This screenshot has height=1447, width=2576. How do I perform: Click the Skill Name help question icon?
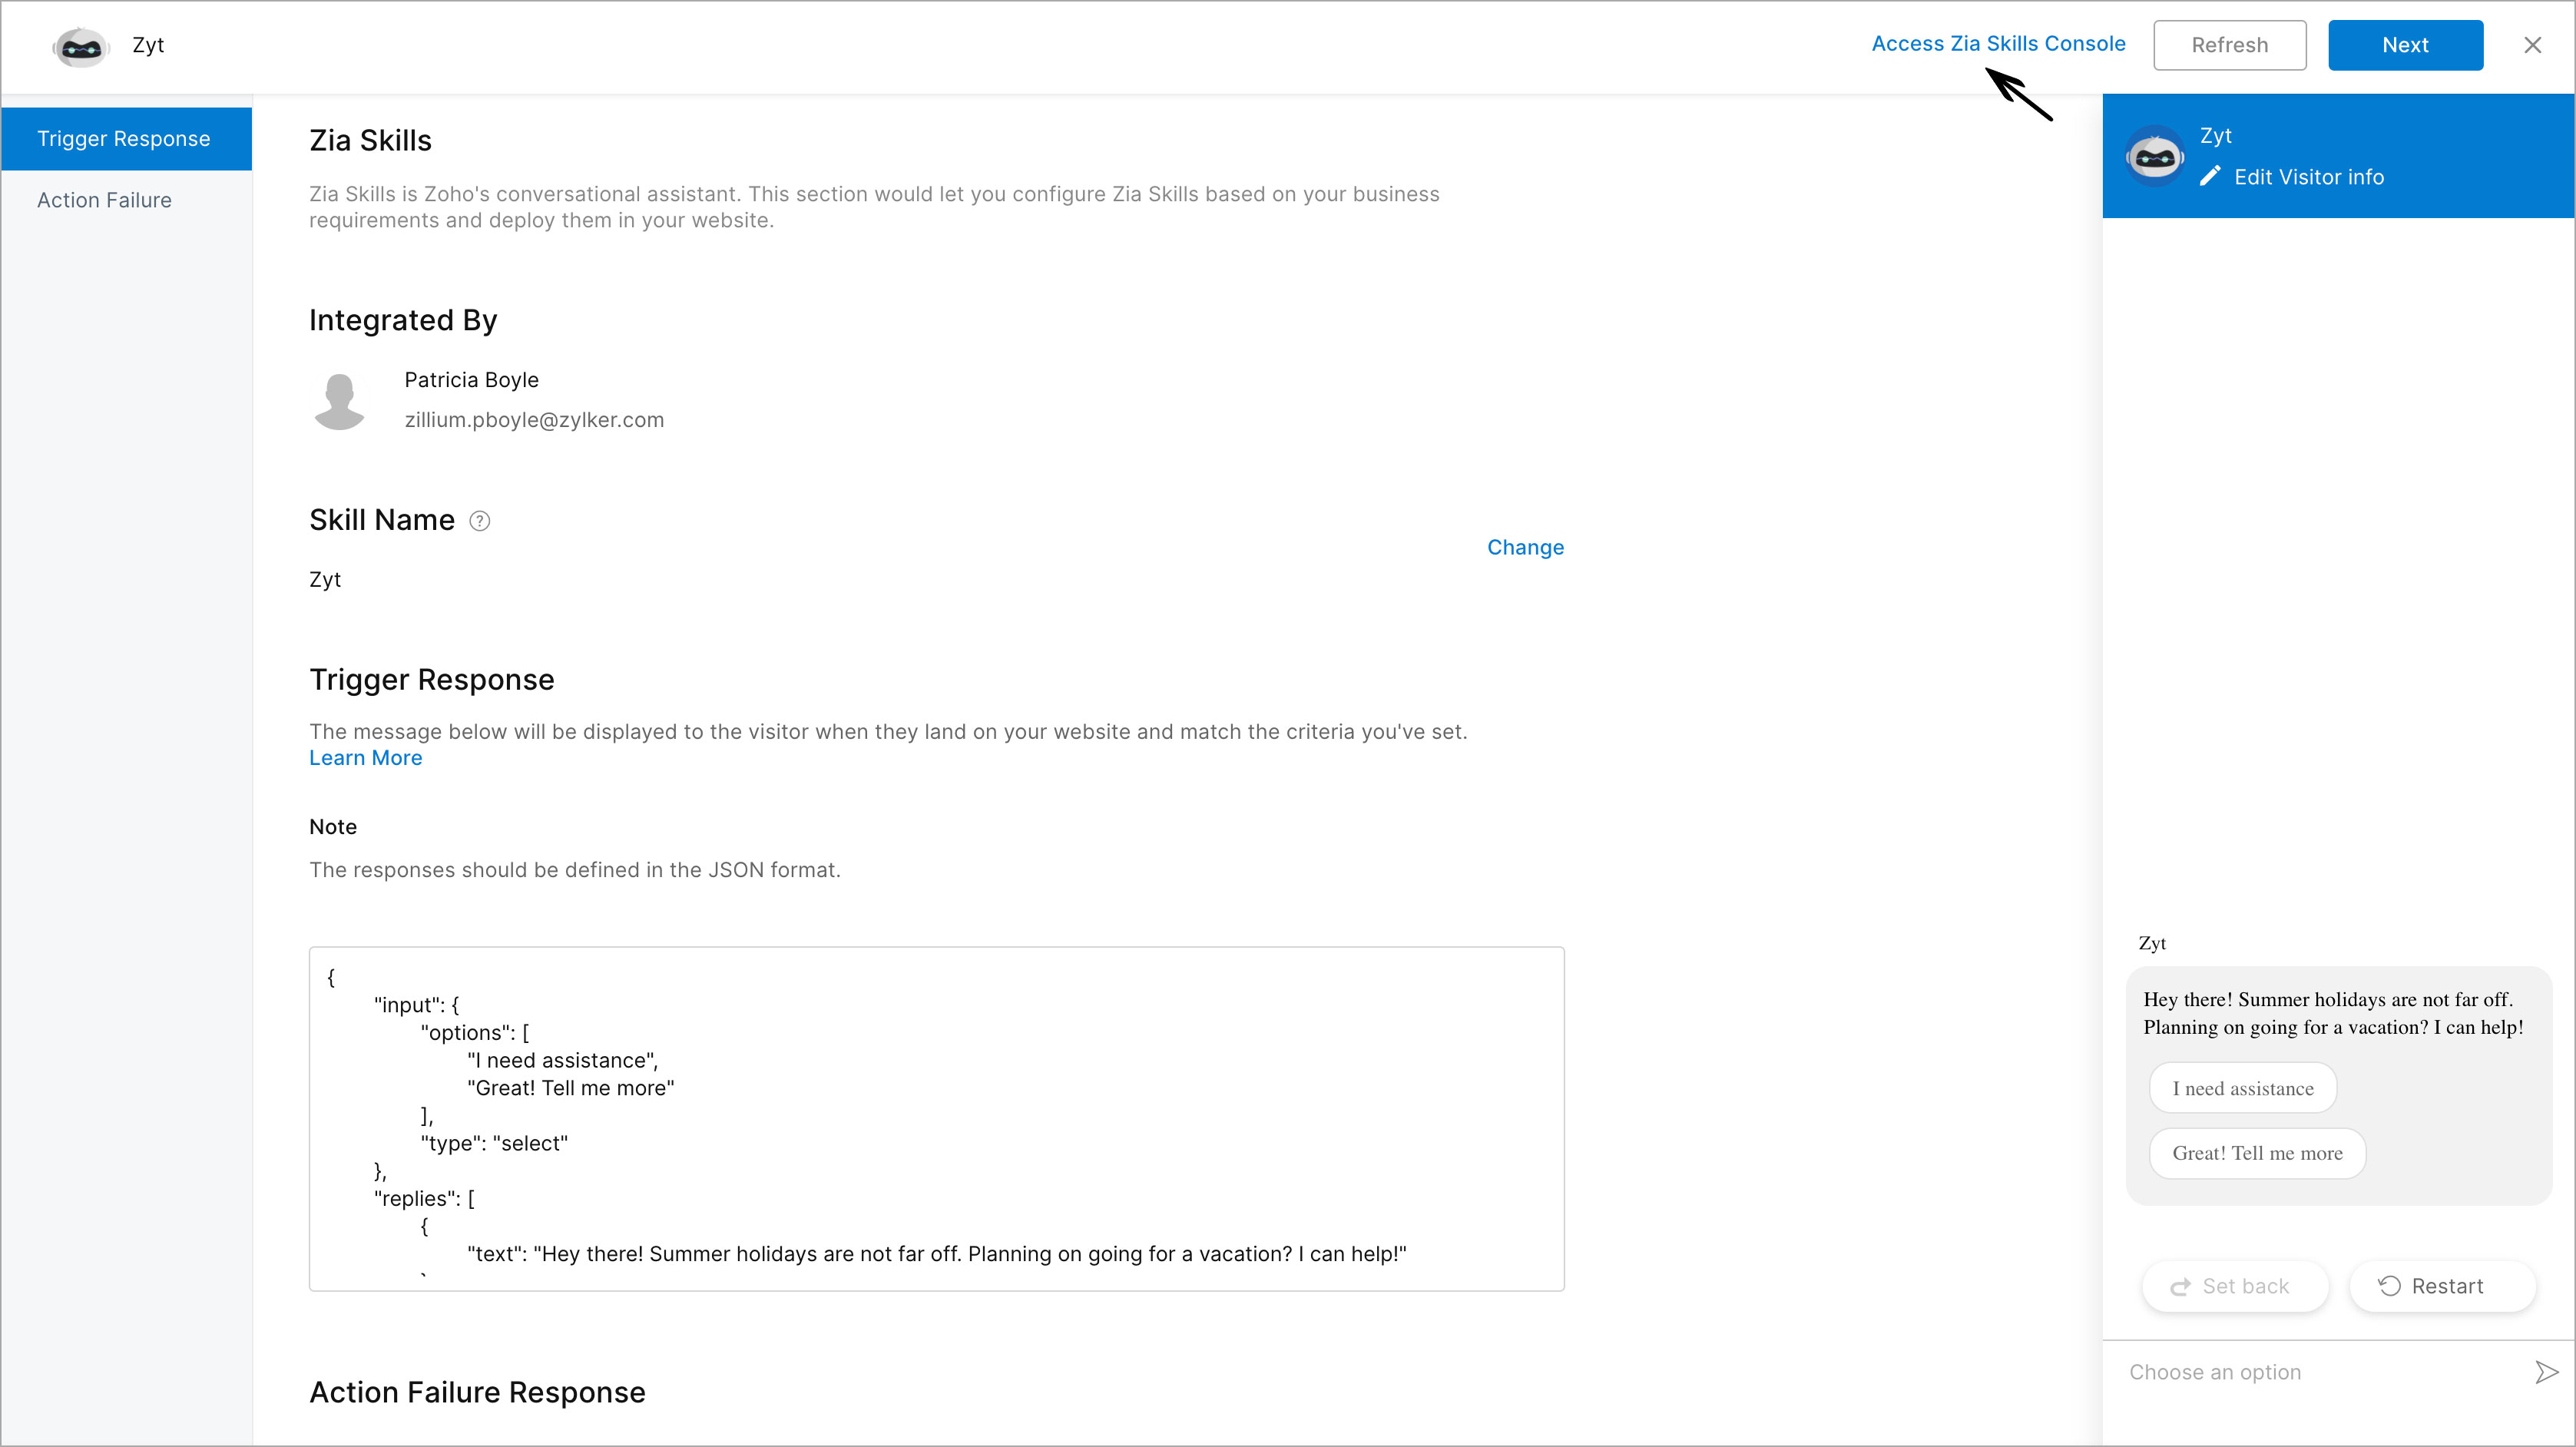pyautogui.click(x=480, y=521)
